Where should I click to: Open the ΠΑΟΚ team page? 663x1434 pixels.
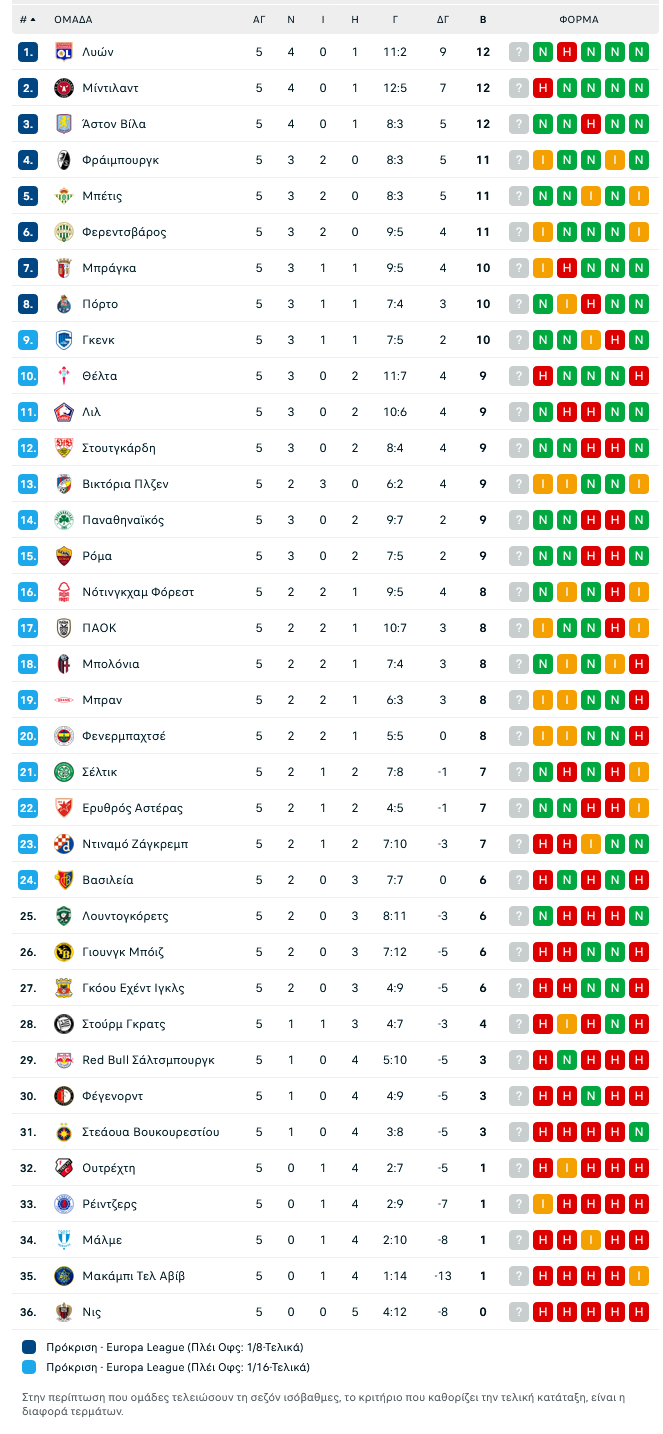[x=99, y=628]
